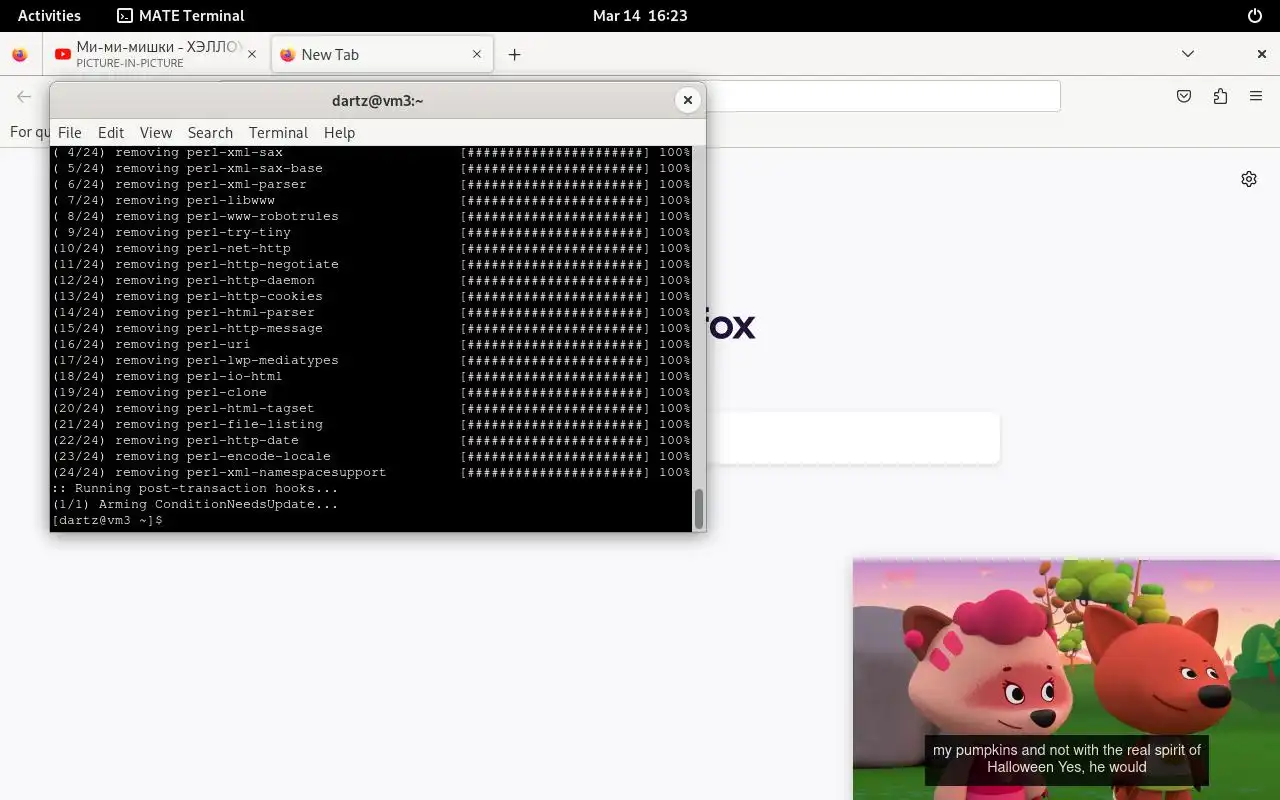Open the Activities overview

[x=49, y=15]
